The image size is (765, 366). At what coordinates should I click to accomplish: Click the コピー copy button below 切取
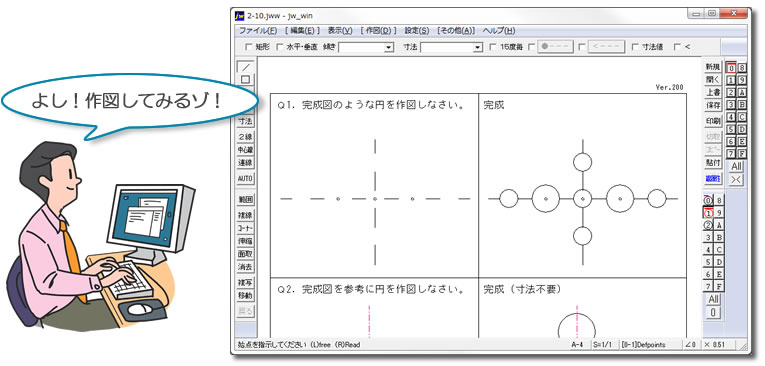[x=713, y=149]
